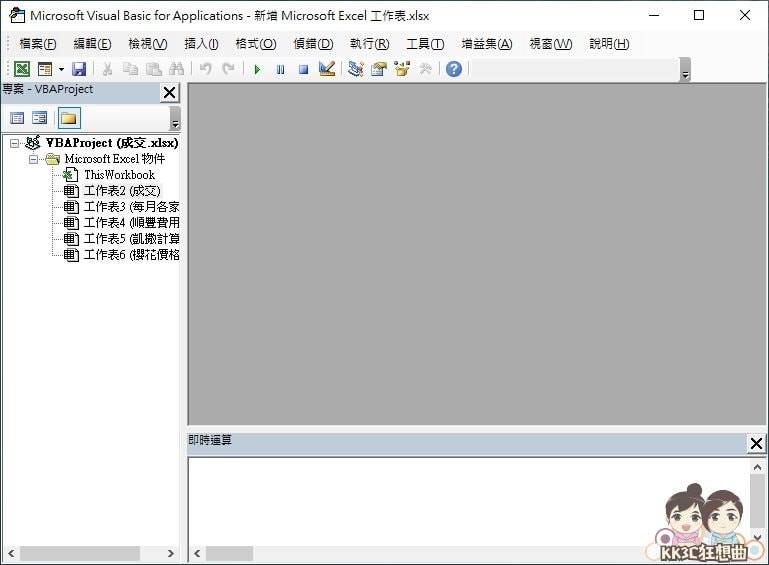
Task: Click the Paste clipboard icon
Action: (x=154, y=69)
